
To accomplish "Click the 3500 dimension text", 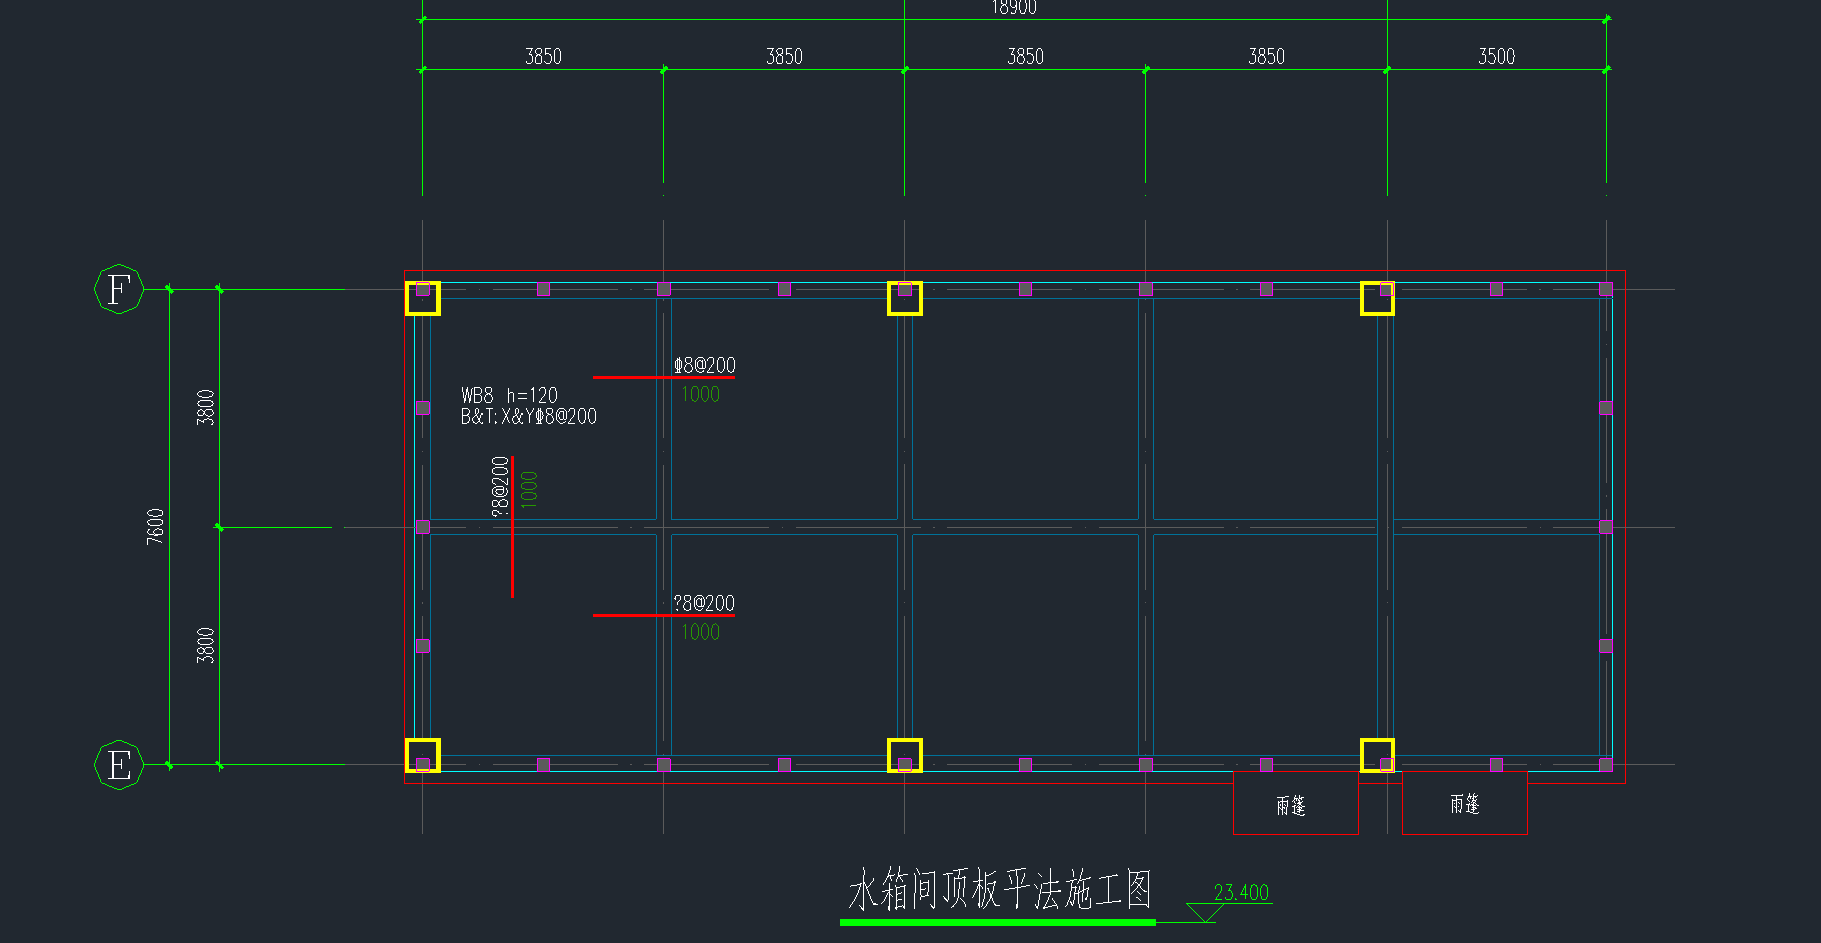I will [1496, 57].
